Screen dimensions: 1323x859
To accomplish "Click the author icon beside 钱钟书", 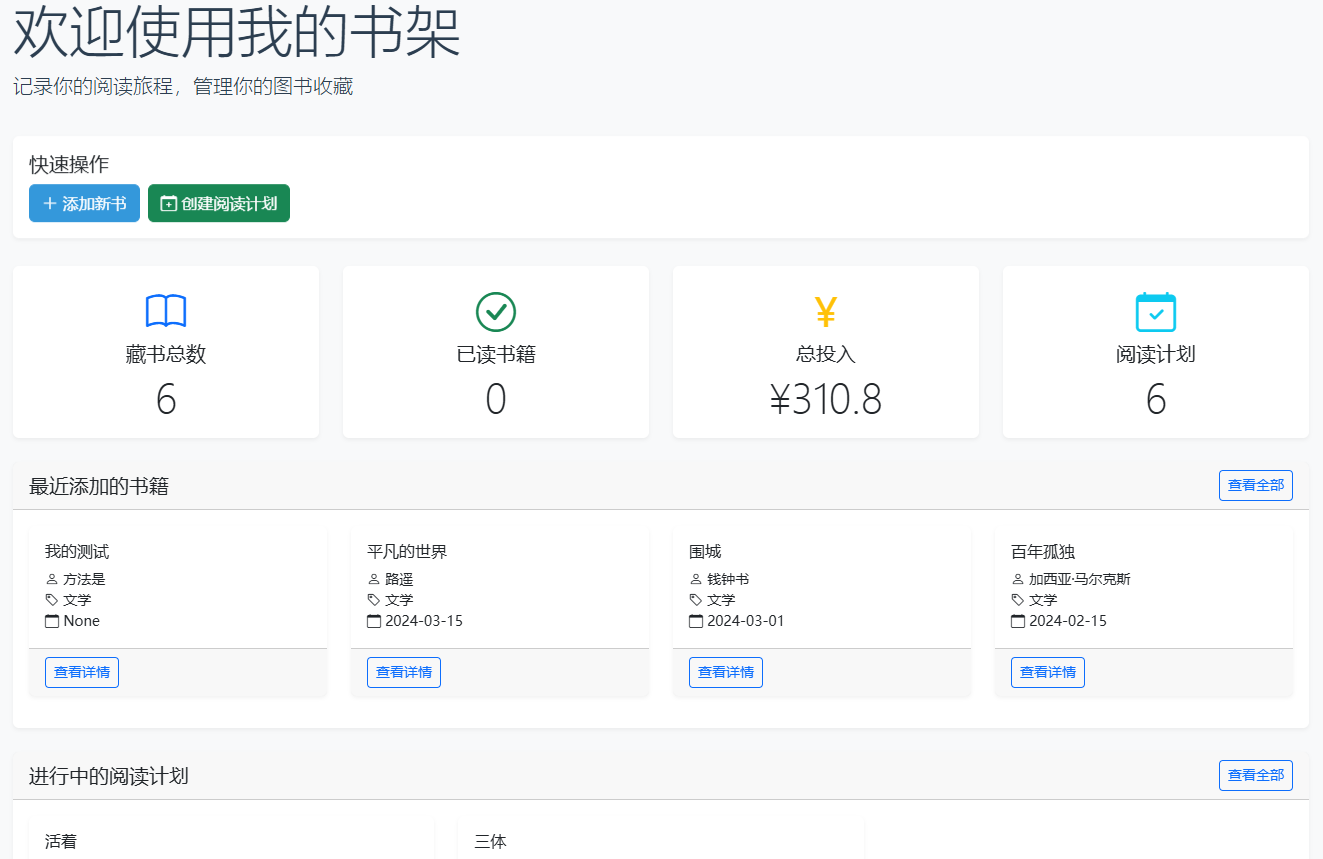I will [696, 579].
